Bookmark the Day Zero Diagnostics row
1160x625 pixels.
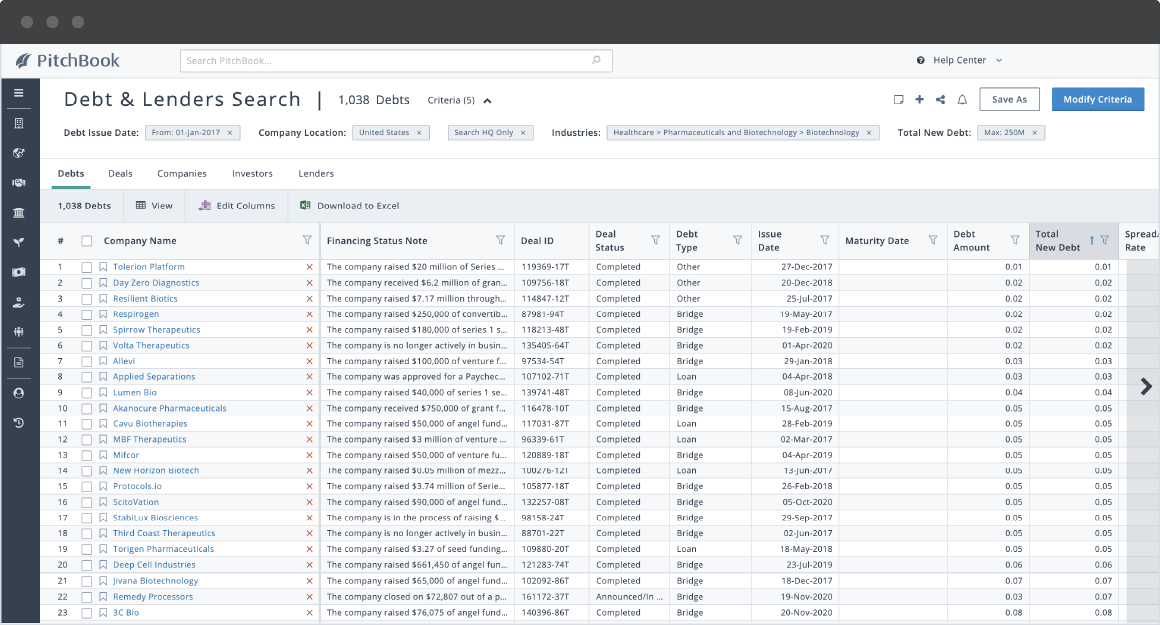[x=104, y=283]
